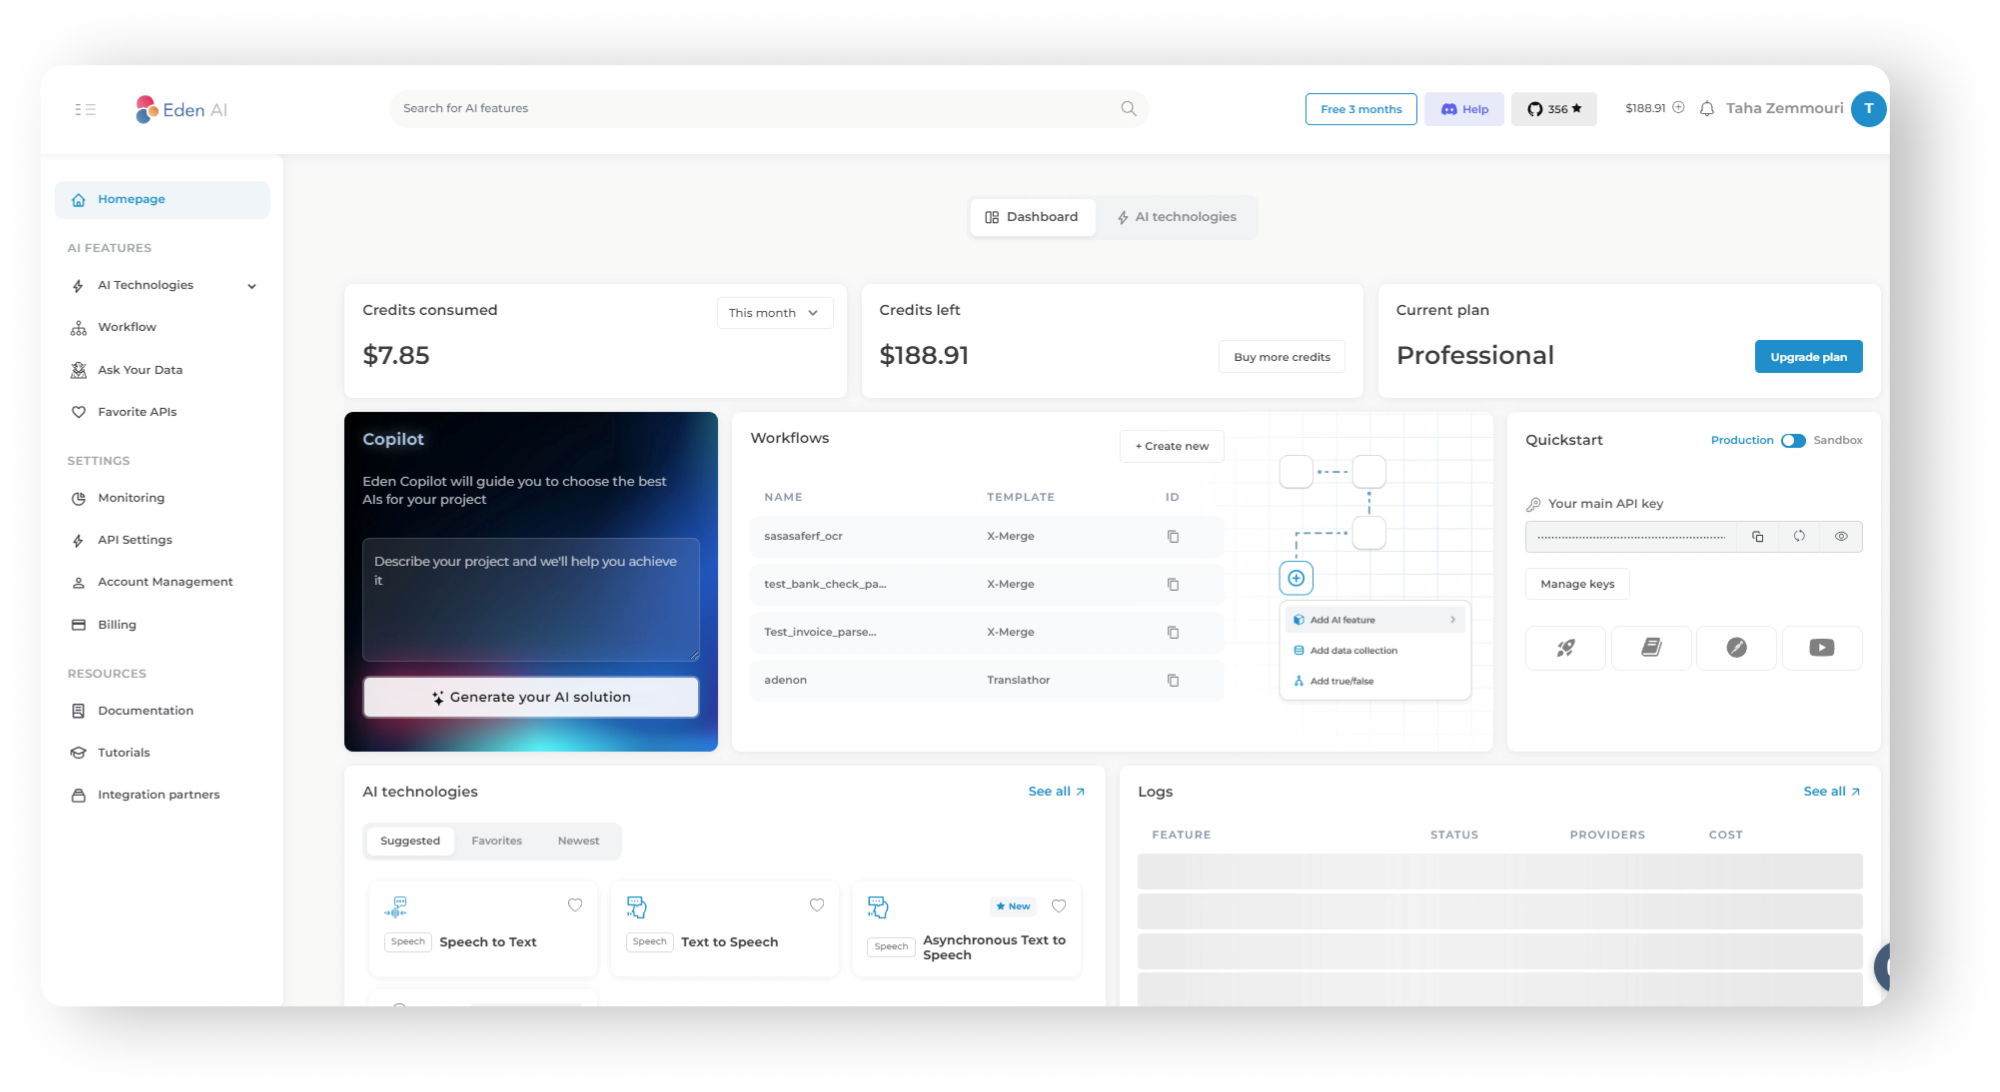The image size is (2000, 1092).
Task: Open the This month period dropdown
Action: 774,312
